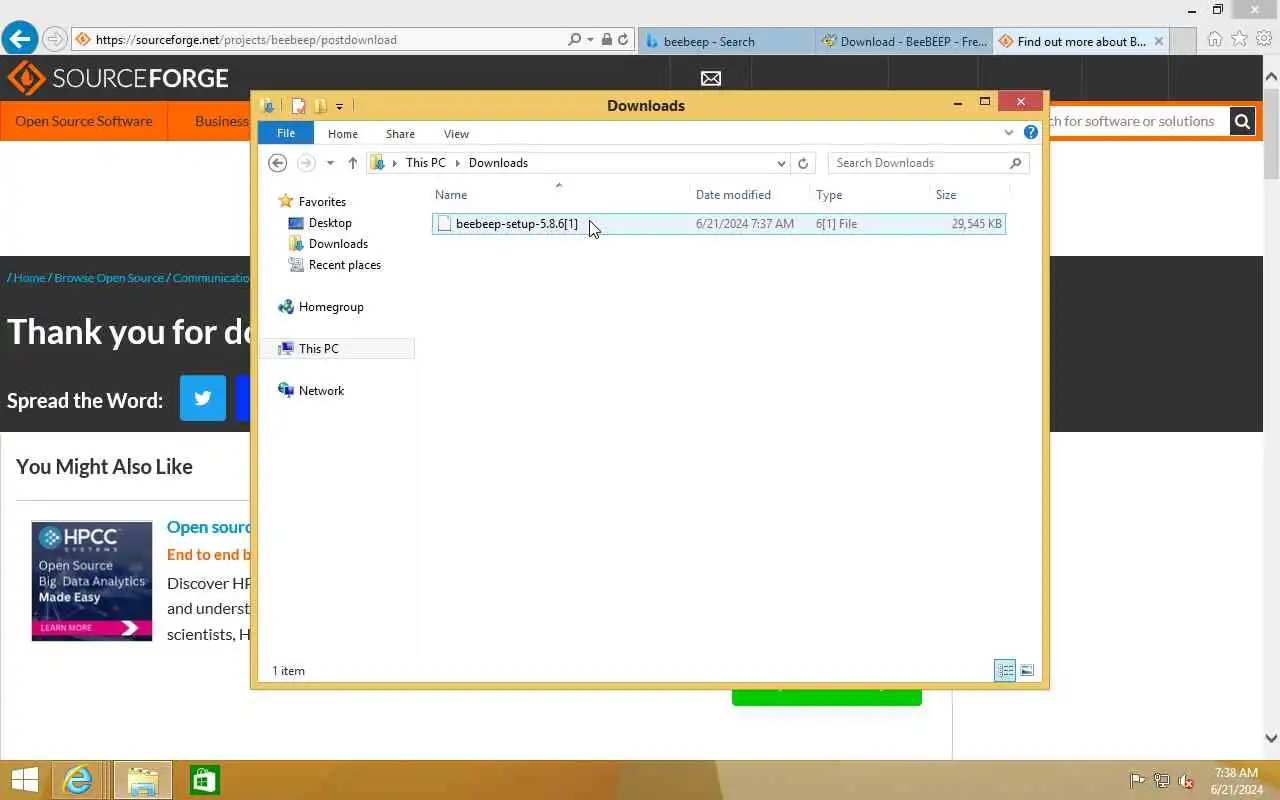
Task: Click Home breadcrumb link on SourceForge
Action: [x=29, y=278]
